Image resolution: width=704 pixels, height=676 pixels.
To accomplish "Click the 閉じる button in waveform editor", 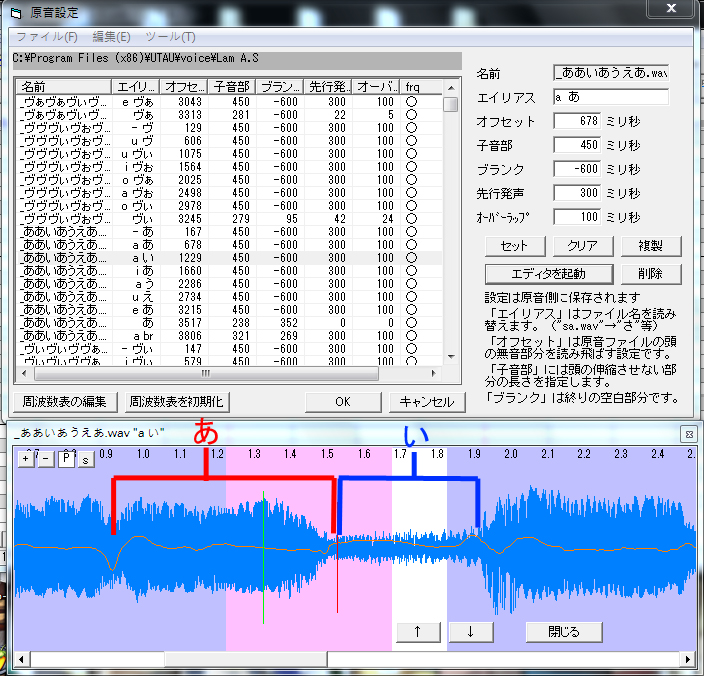I will (x=564, y=632).
